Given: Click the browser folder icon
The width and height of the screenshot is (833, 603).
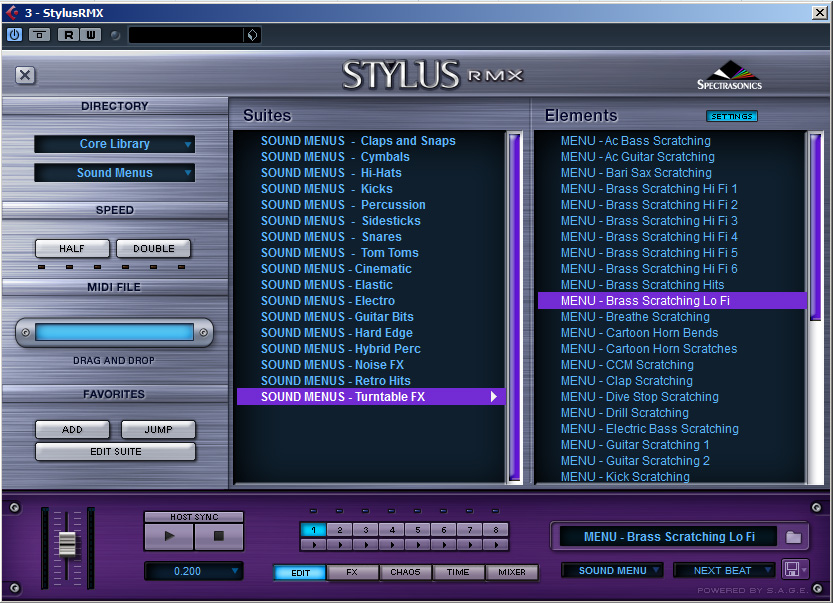Looking at the screenshot, I should tap(794, 537).
